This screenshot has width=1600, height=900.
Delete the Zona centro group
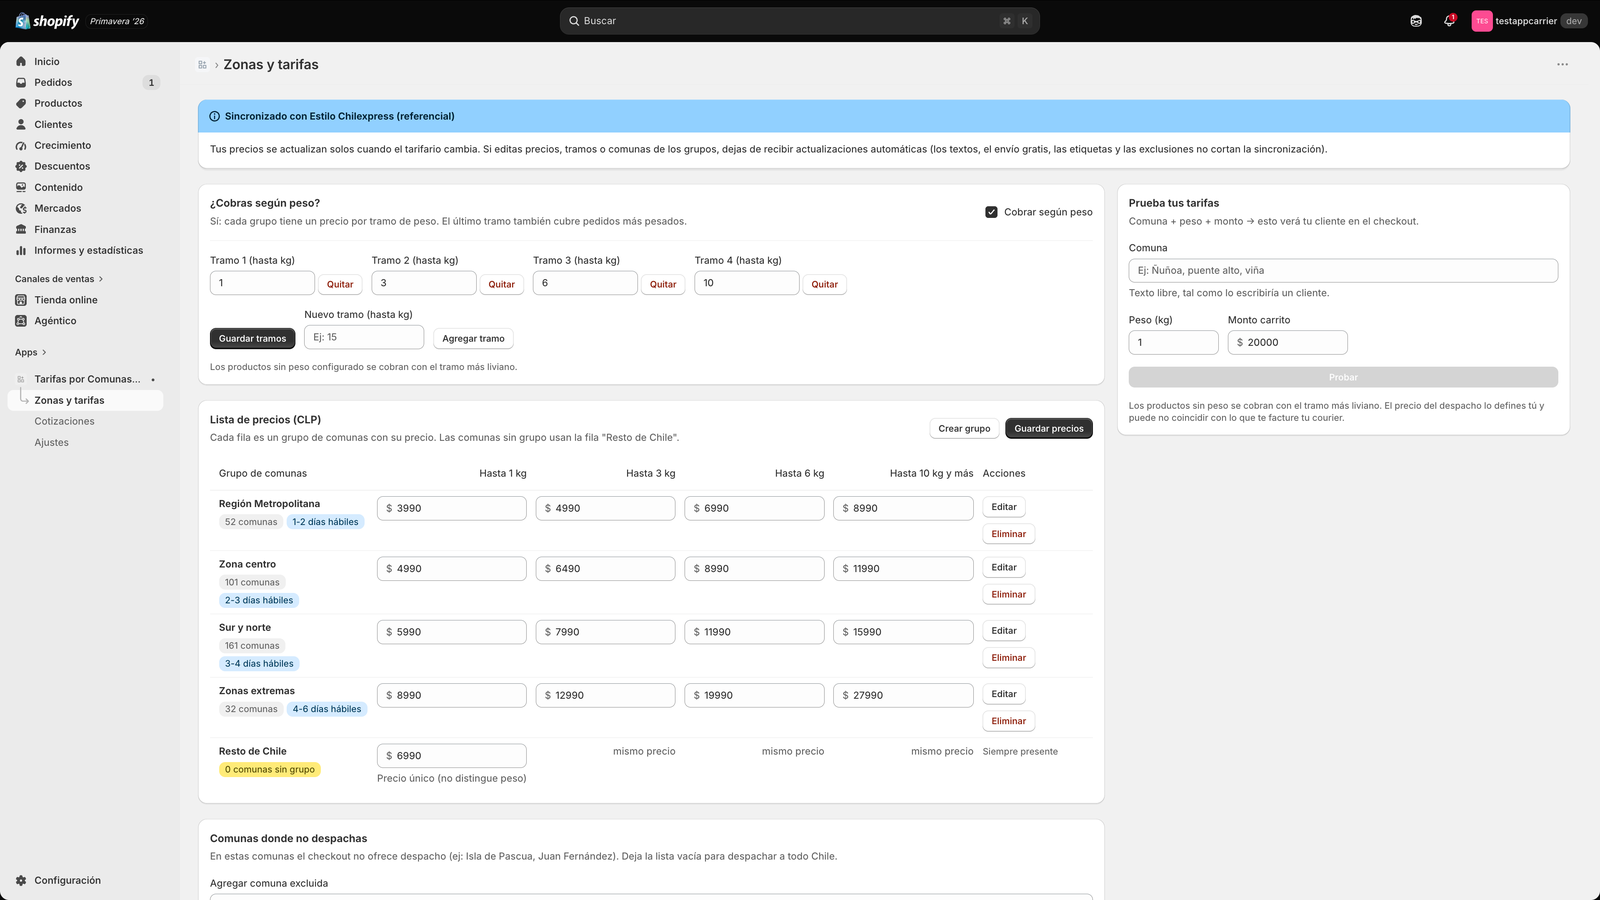1009,594
